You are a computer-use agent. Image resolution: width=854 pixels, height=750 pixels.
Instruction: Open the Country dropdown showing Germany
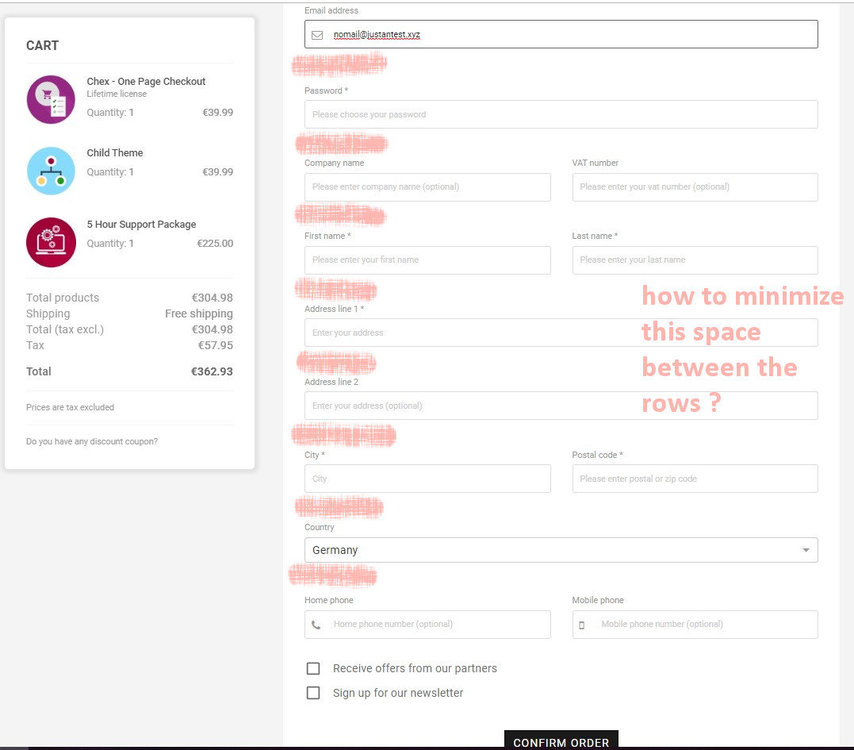560,550
